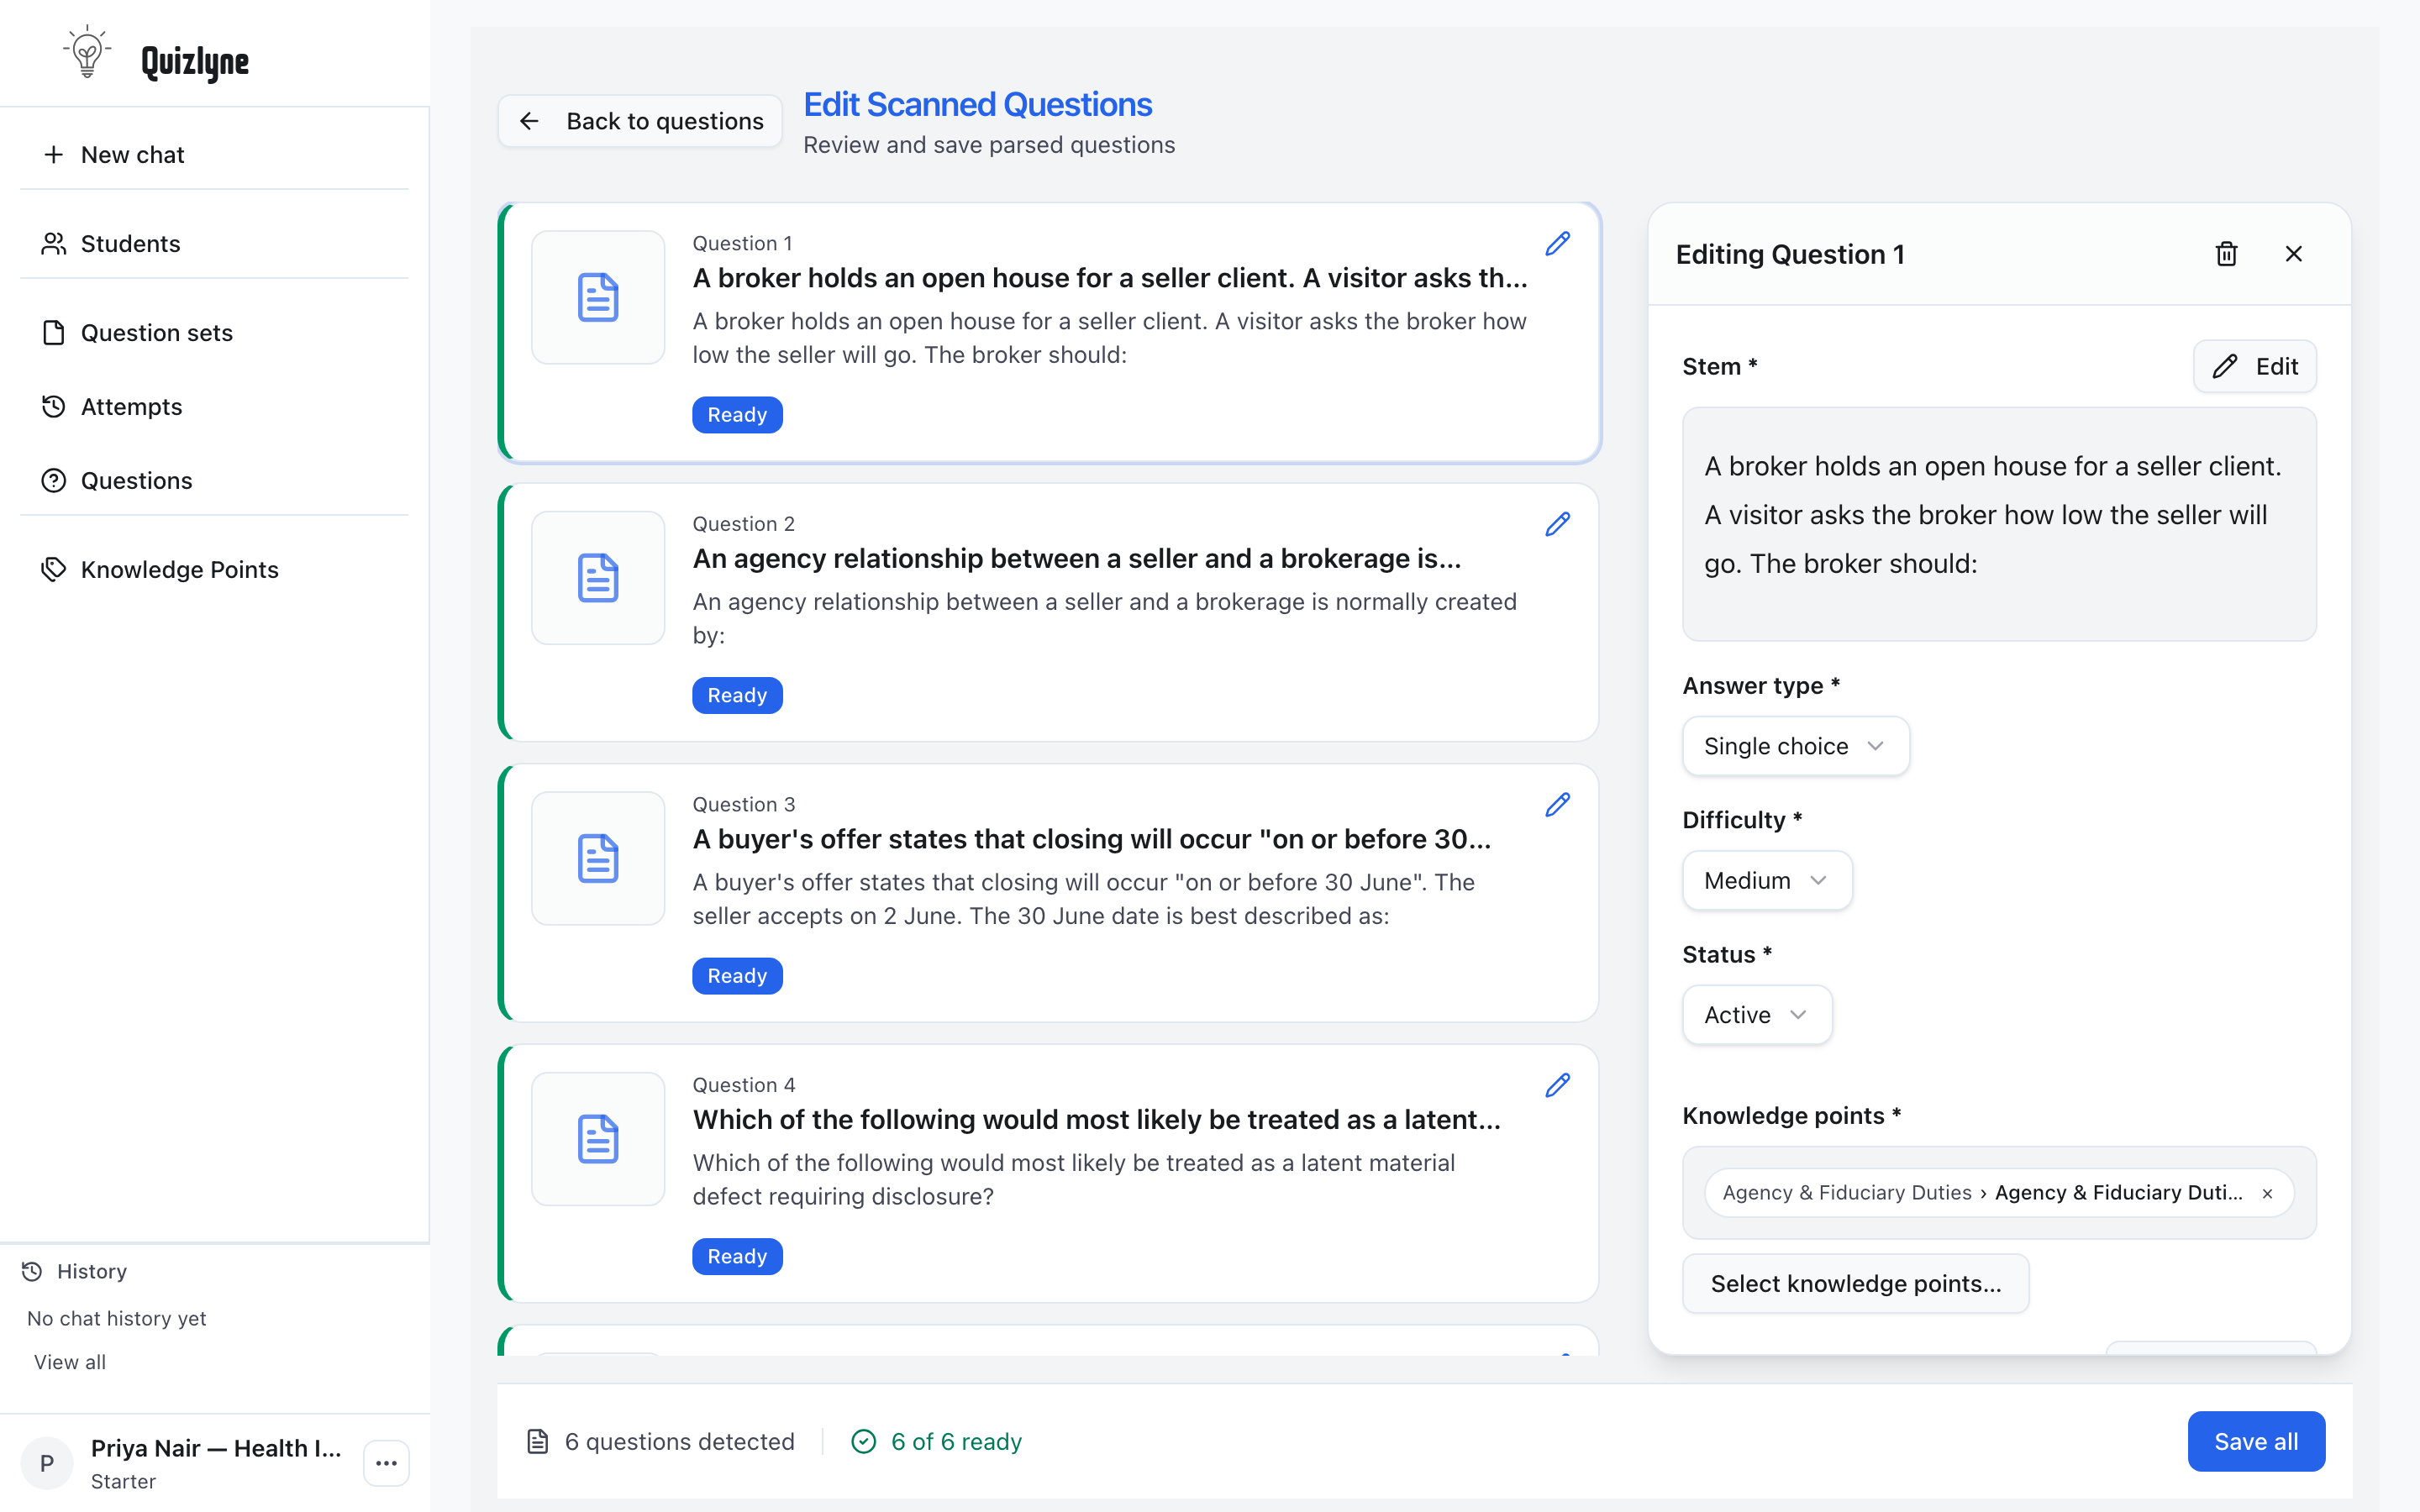Screen dimensions: 2420x1512
Task: Click the Students people icon
Action: pos(54,244)
